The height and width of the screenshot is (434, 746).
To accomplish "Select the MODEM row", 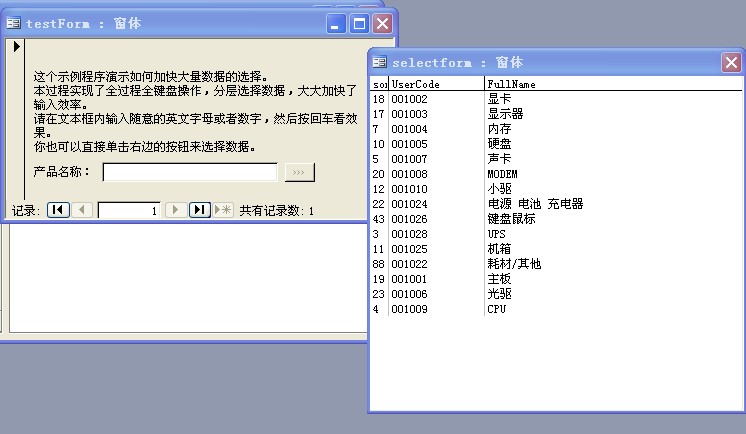I will pyautogui.click(x=557, y=174).
